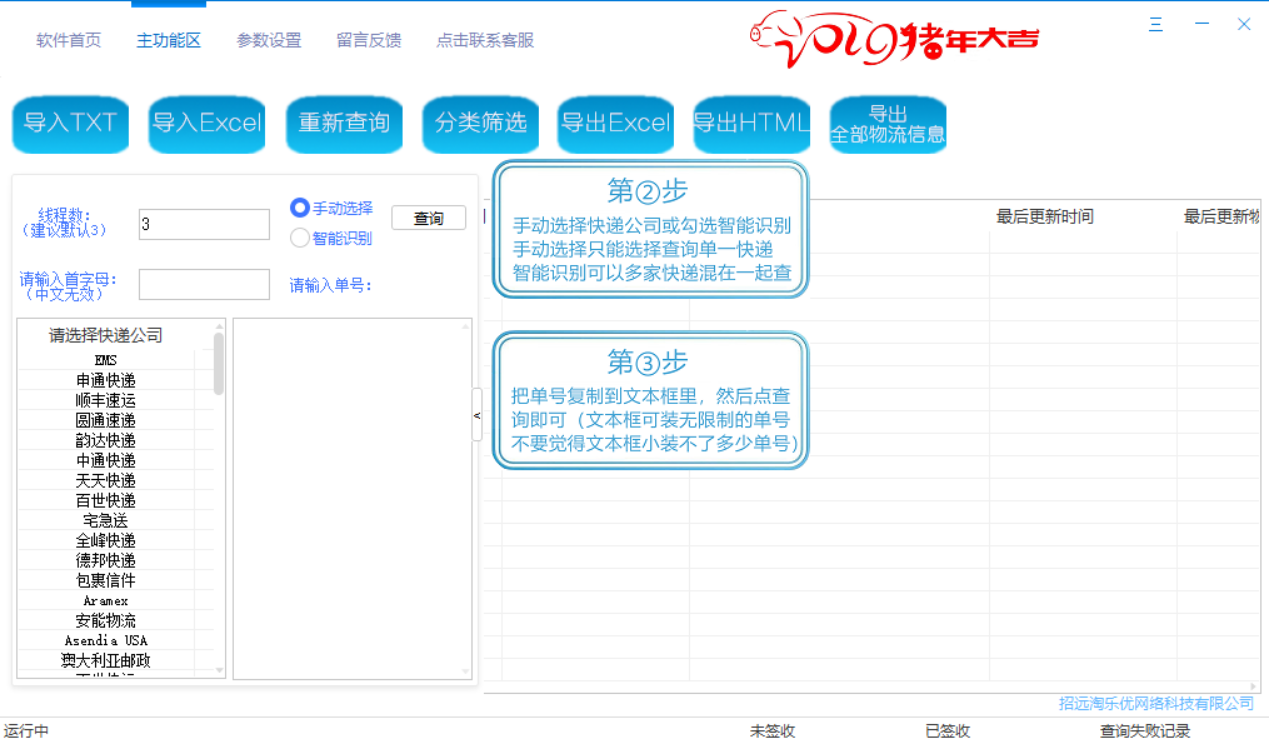Viewport: 1269px width, 744px height.
Task: Minimize the window
Action: coord(1202,24)
